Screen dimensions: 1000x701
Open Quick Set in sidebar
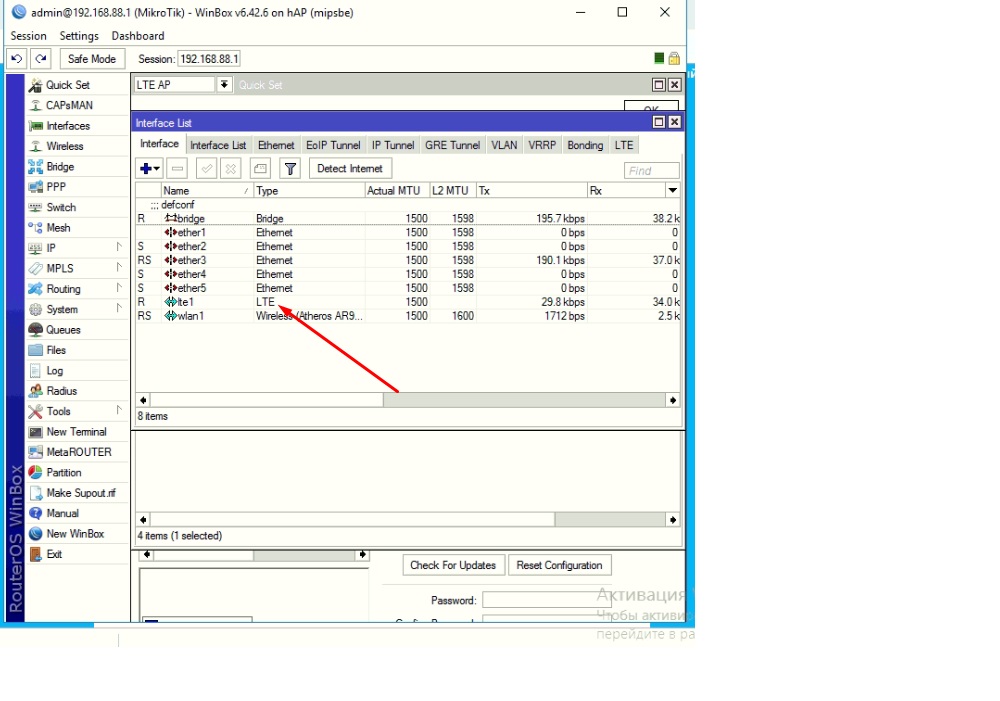[x=68, y=85]
